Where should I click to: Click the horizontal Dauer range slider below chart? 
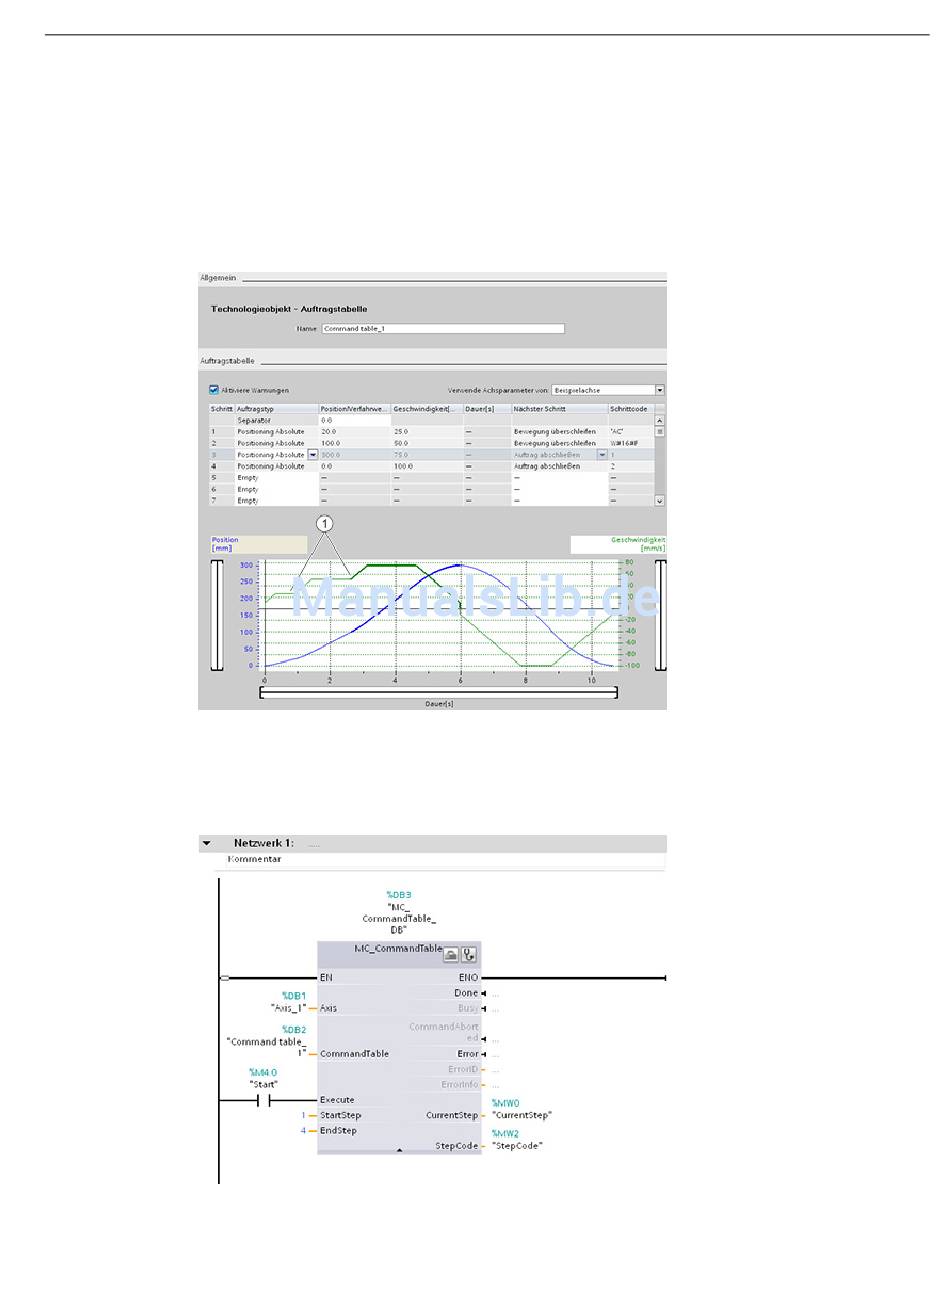click(x=438, y=692)
